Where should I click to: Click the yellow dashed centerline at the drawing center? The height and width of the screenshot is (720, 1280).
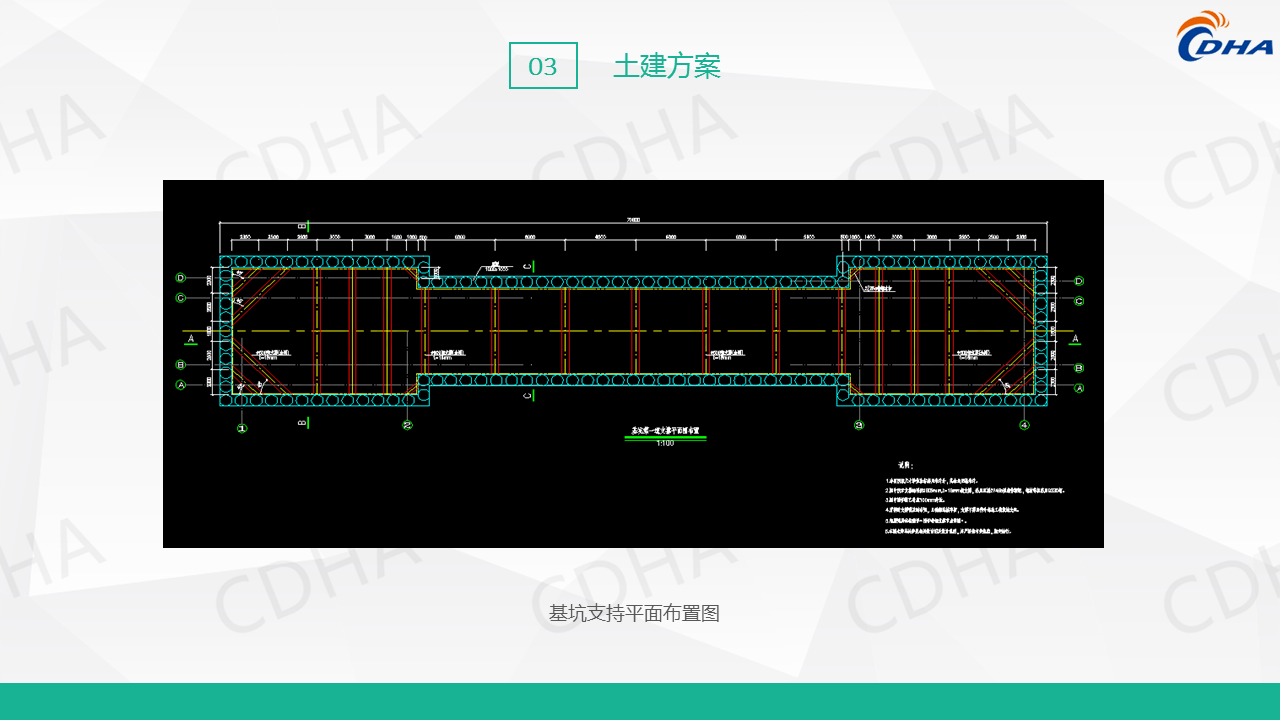tap(633, 330)
